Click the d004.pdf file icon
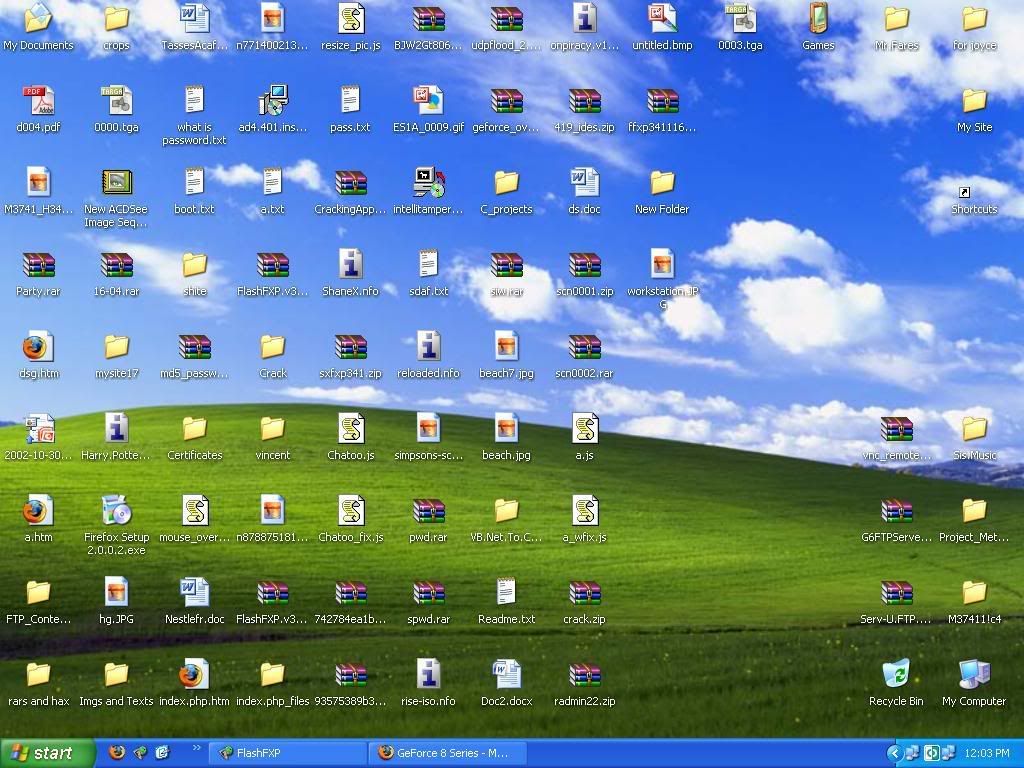This screenshot has height=768, width=1024. tap(39, 101)
